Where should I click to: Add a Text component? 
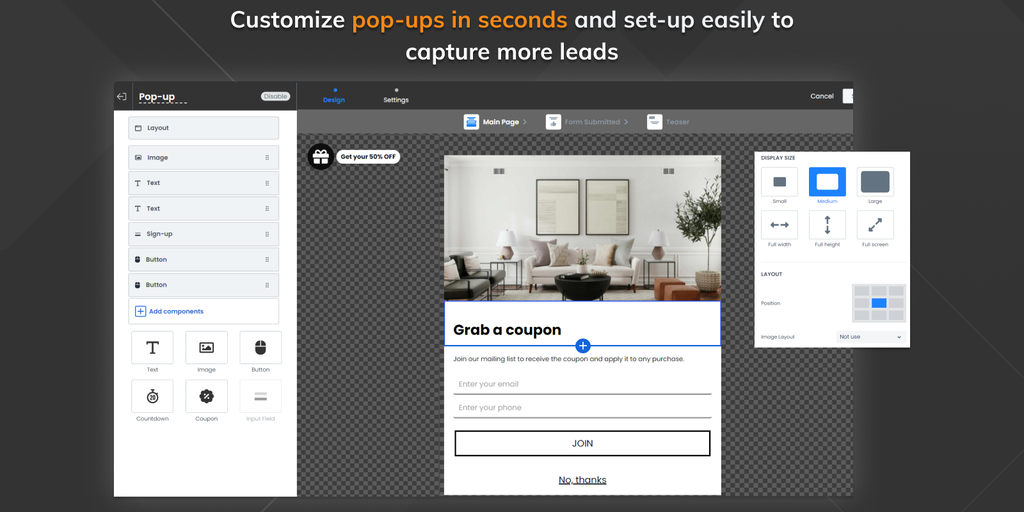click(152, 348)
